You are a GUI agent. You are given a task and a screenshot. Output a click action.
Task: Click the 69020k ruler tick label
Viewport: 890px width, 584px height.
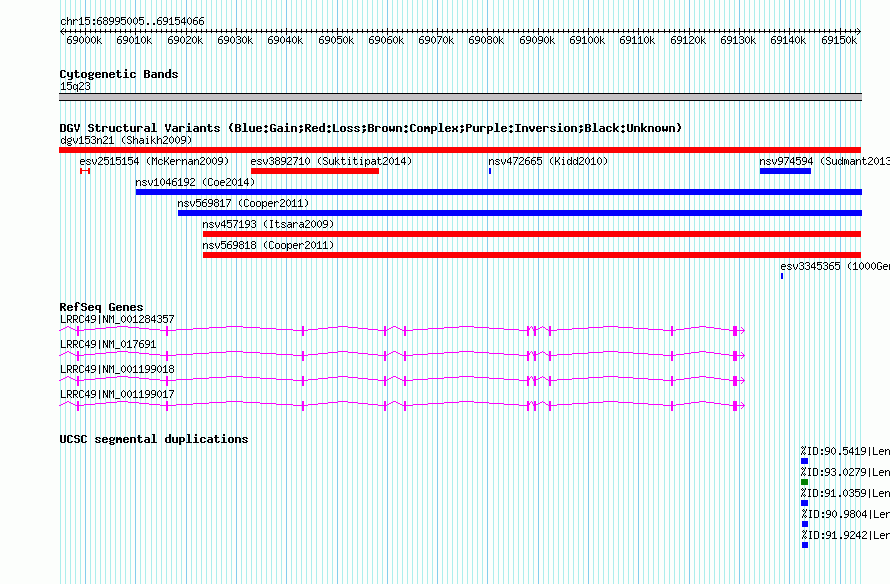[185, 40]
